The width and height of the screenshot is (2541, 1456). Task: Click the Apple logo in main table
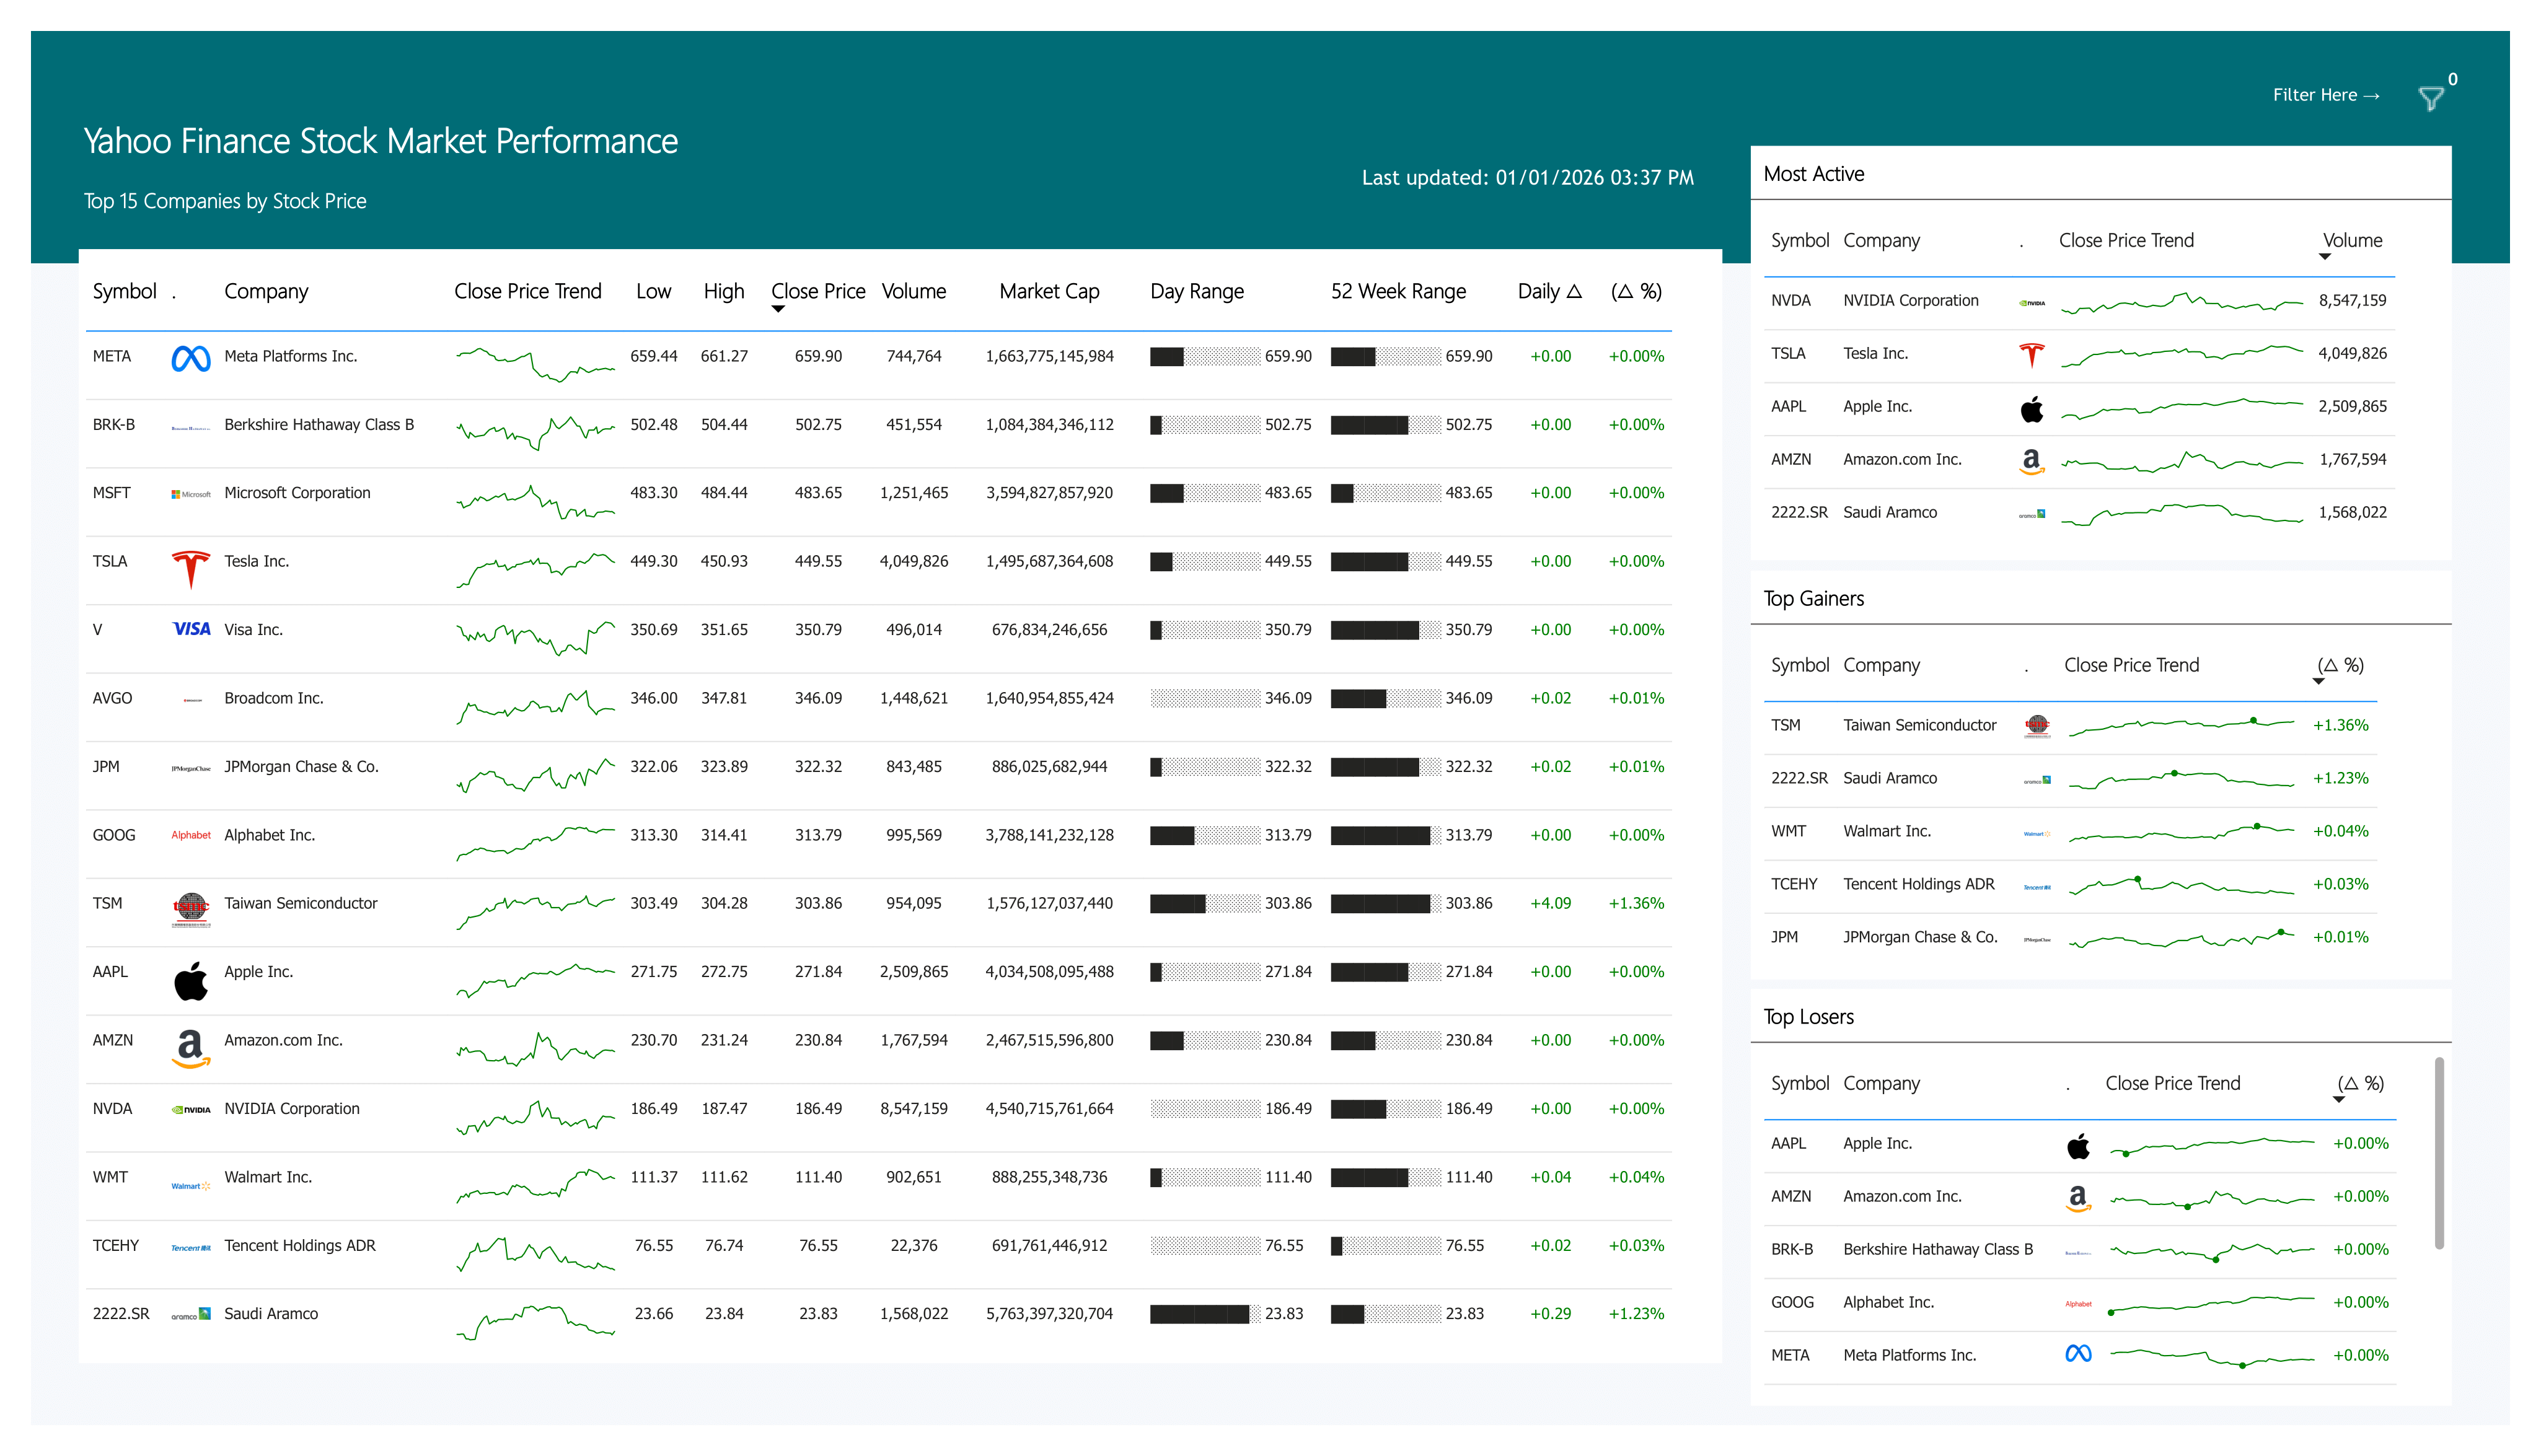[191, 981]
